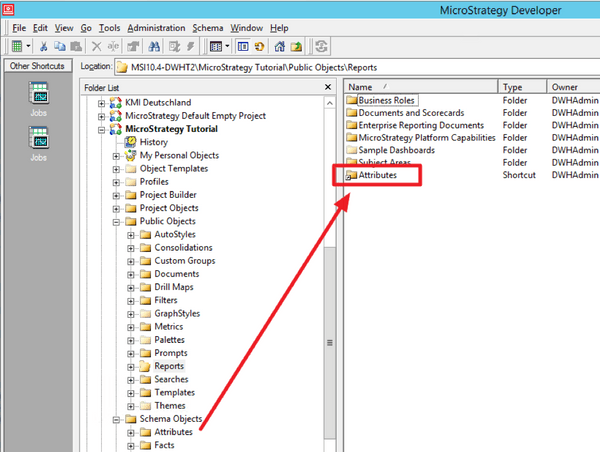Click the lightning bolt Run icon
The width and height of the screenshot is (600, 452).
tap(191, 46)
